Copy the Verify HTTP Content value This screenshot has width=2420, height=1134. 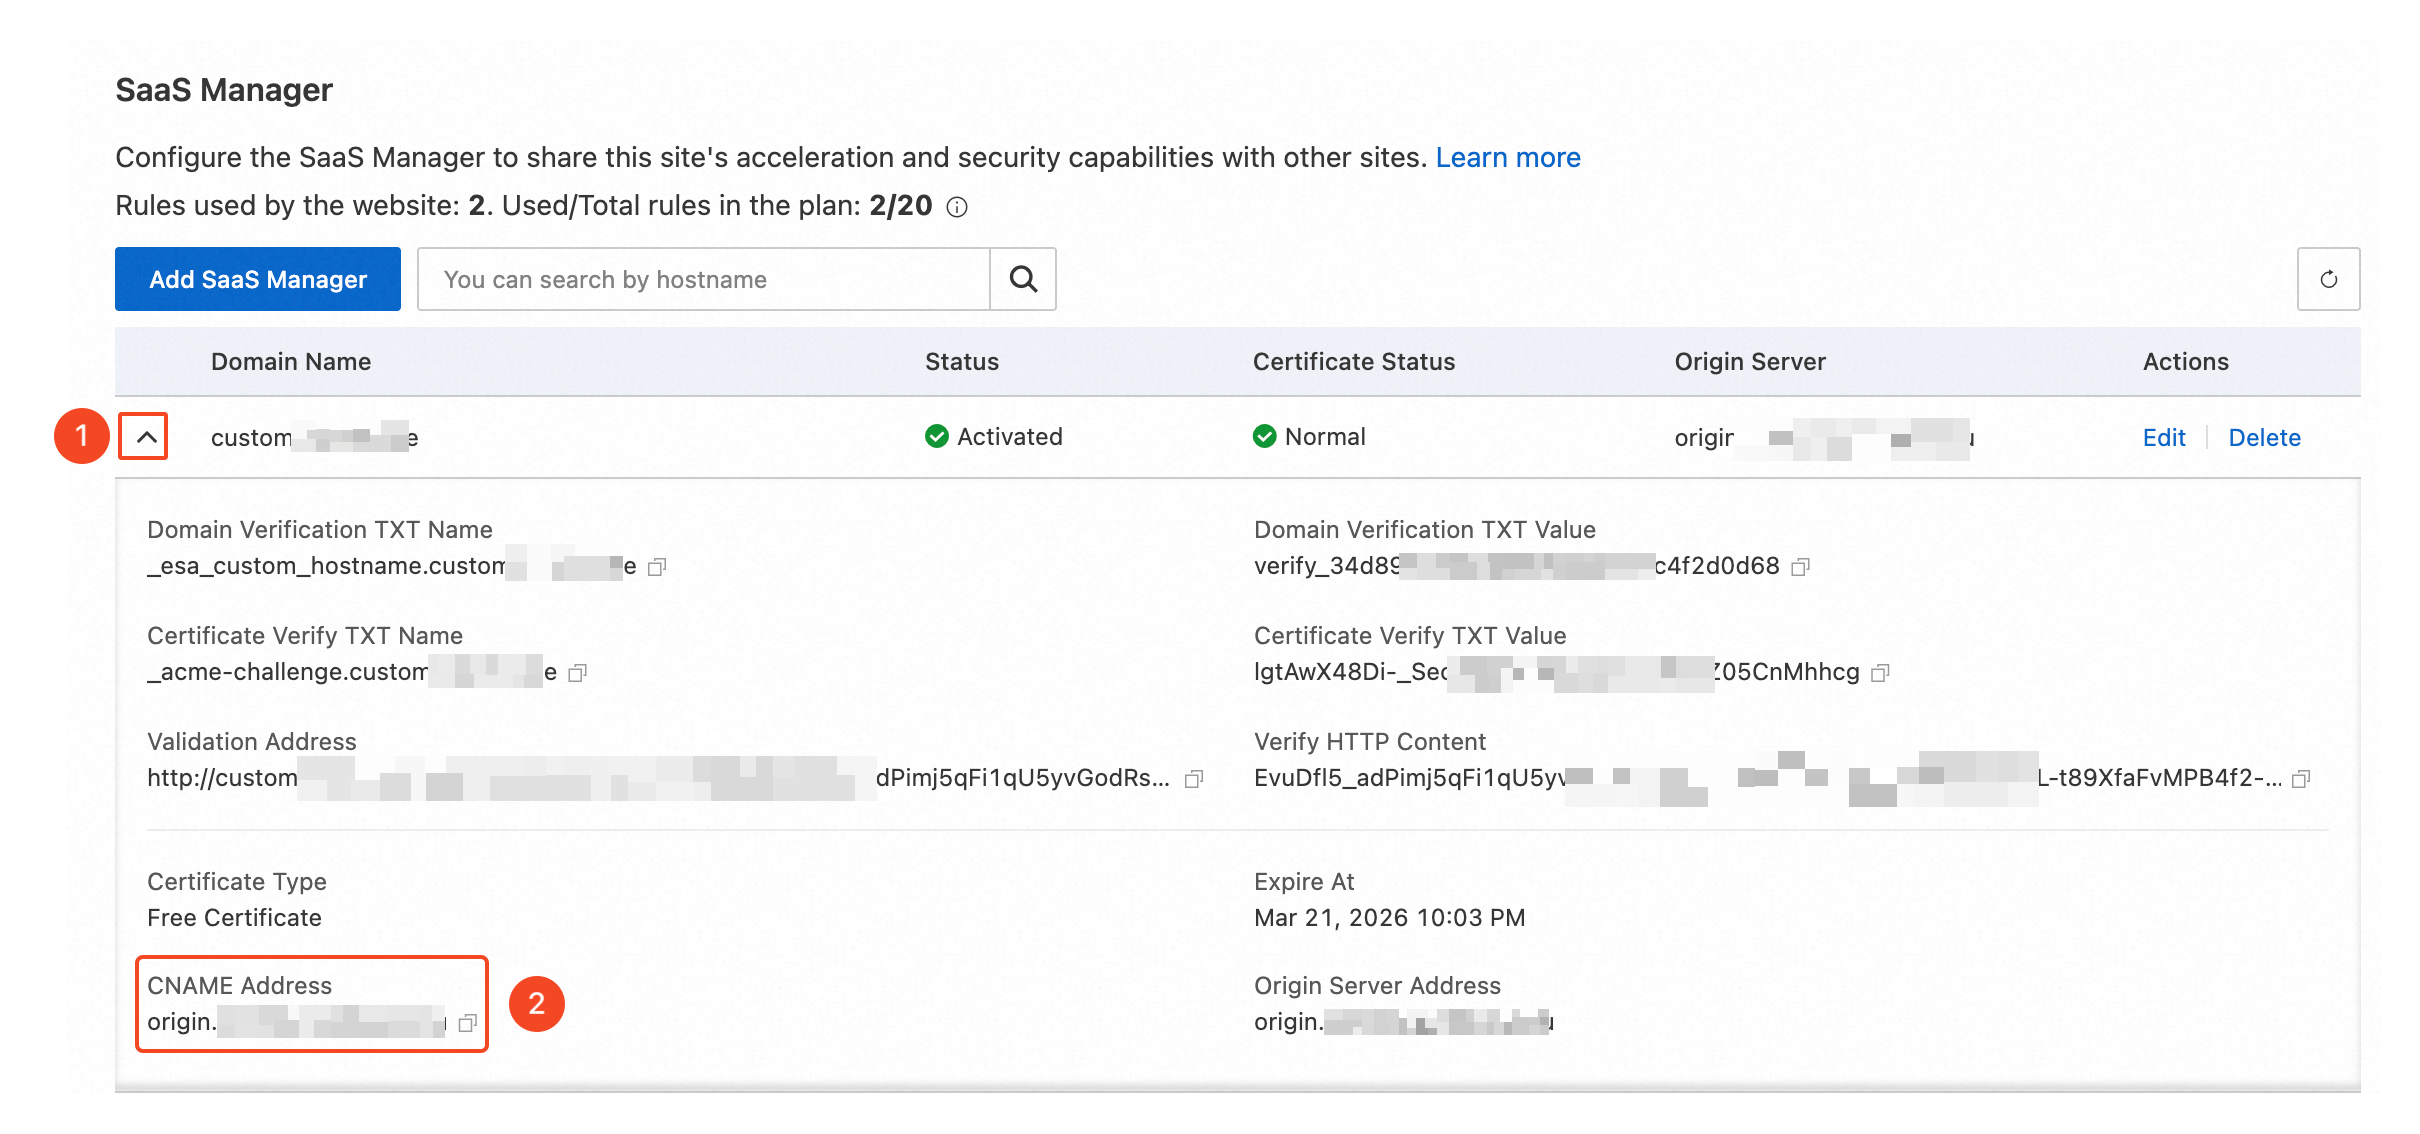[2301, 779]
